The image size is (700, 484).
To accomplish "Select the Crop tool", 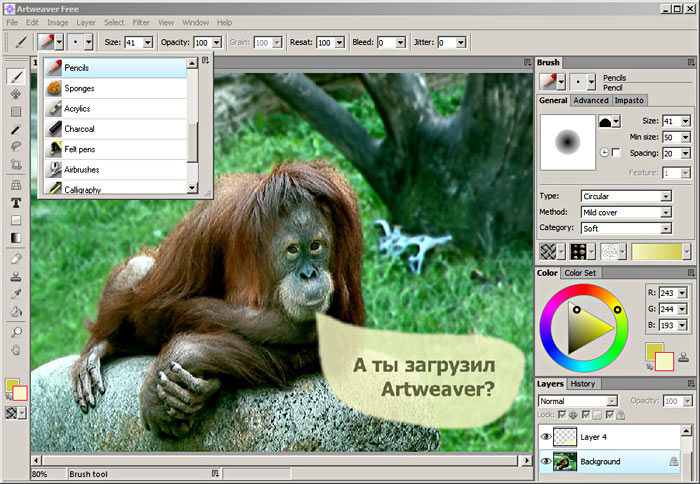I will click(x=16, y=164).
